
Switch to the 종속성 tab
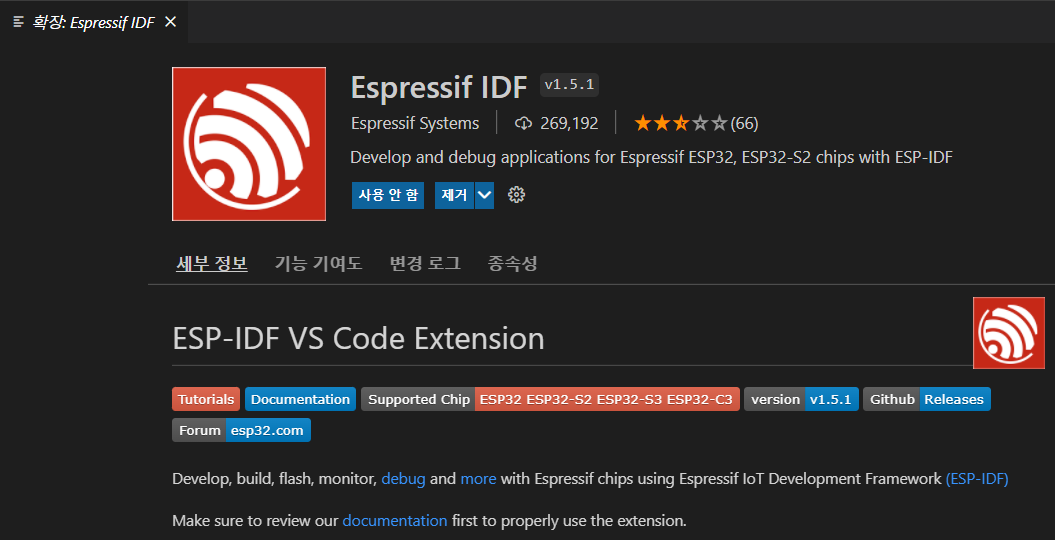(513, 264)
